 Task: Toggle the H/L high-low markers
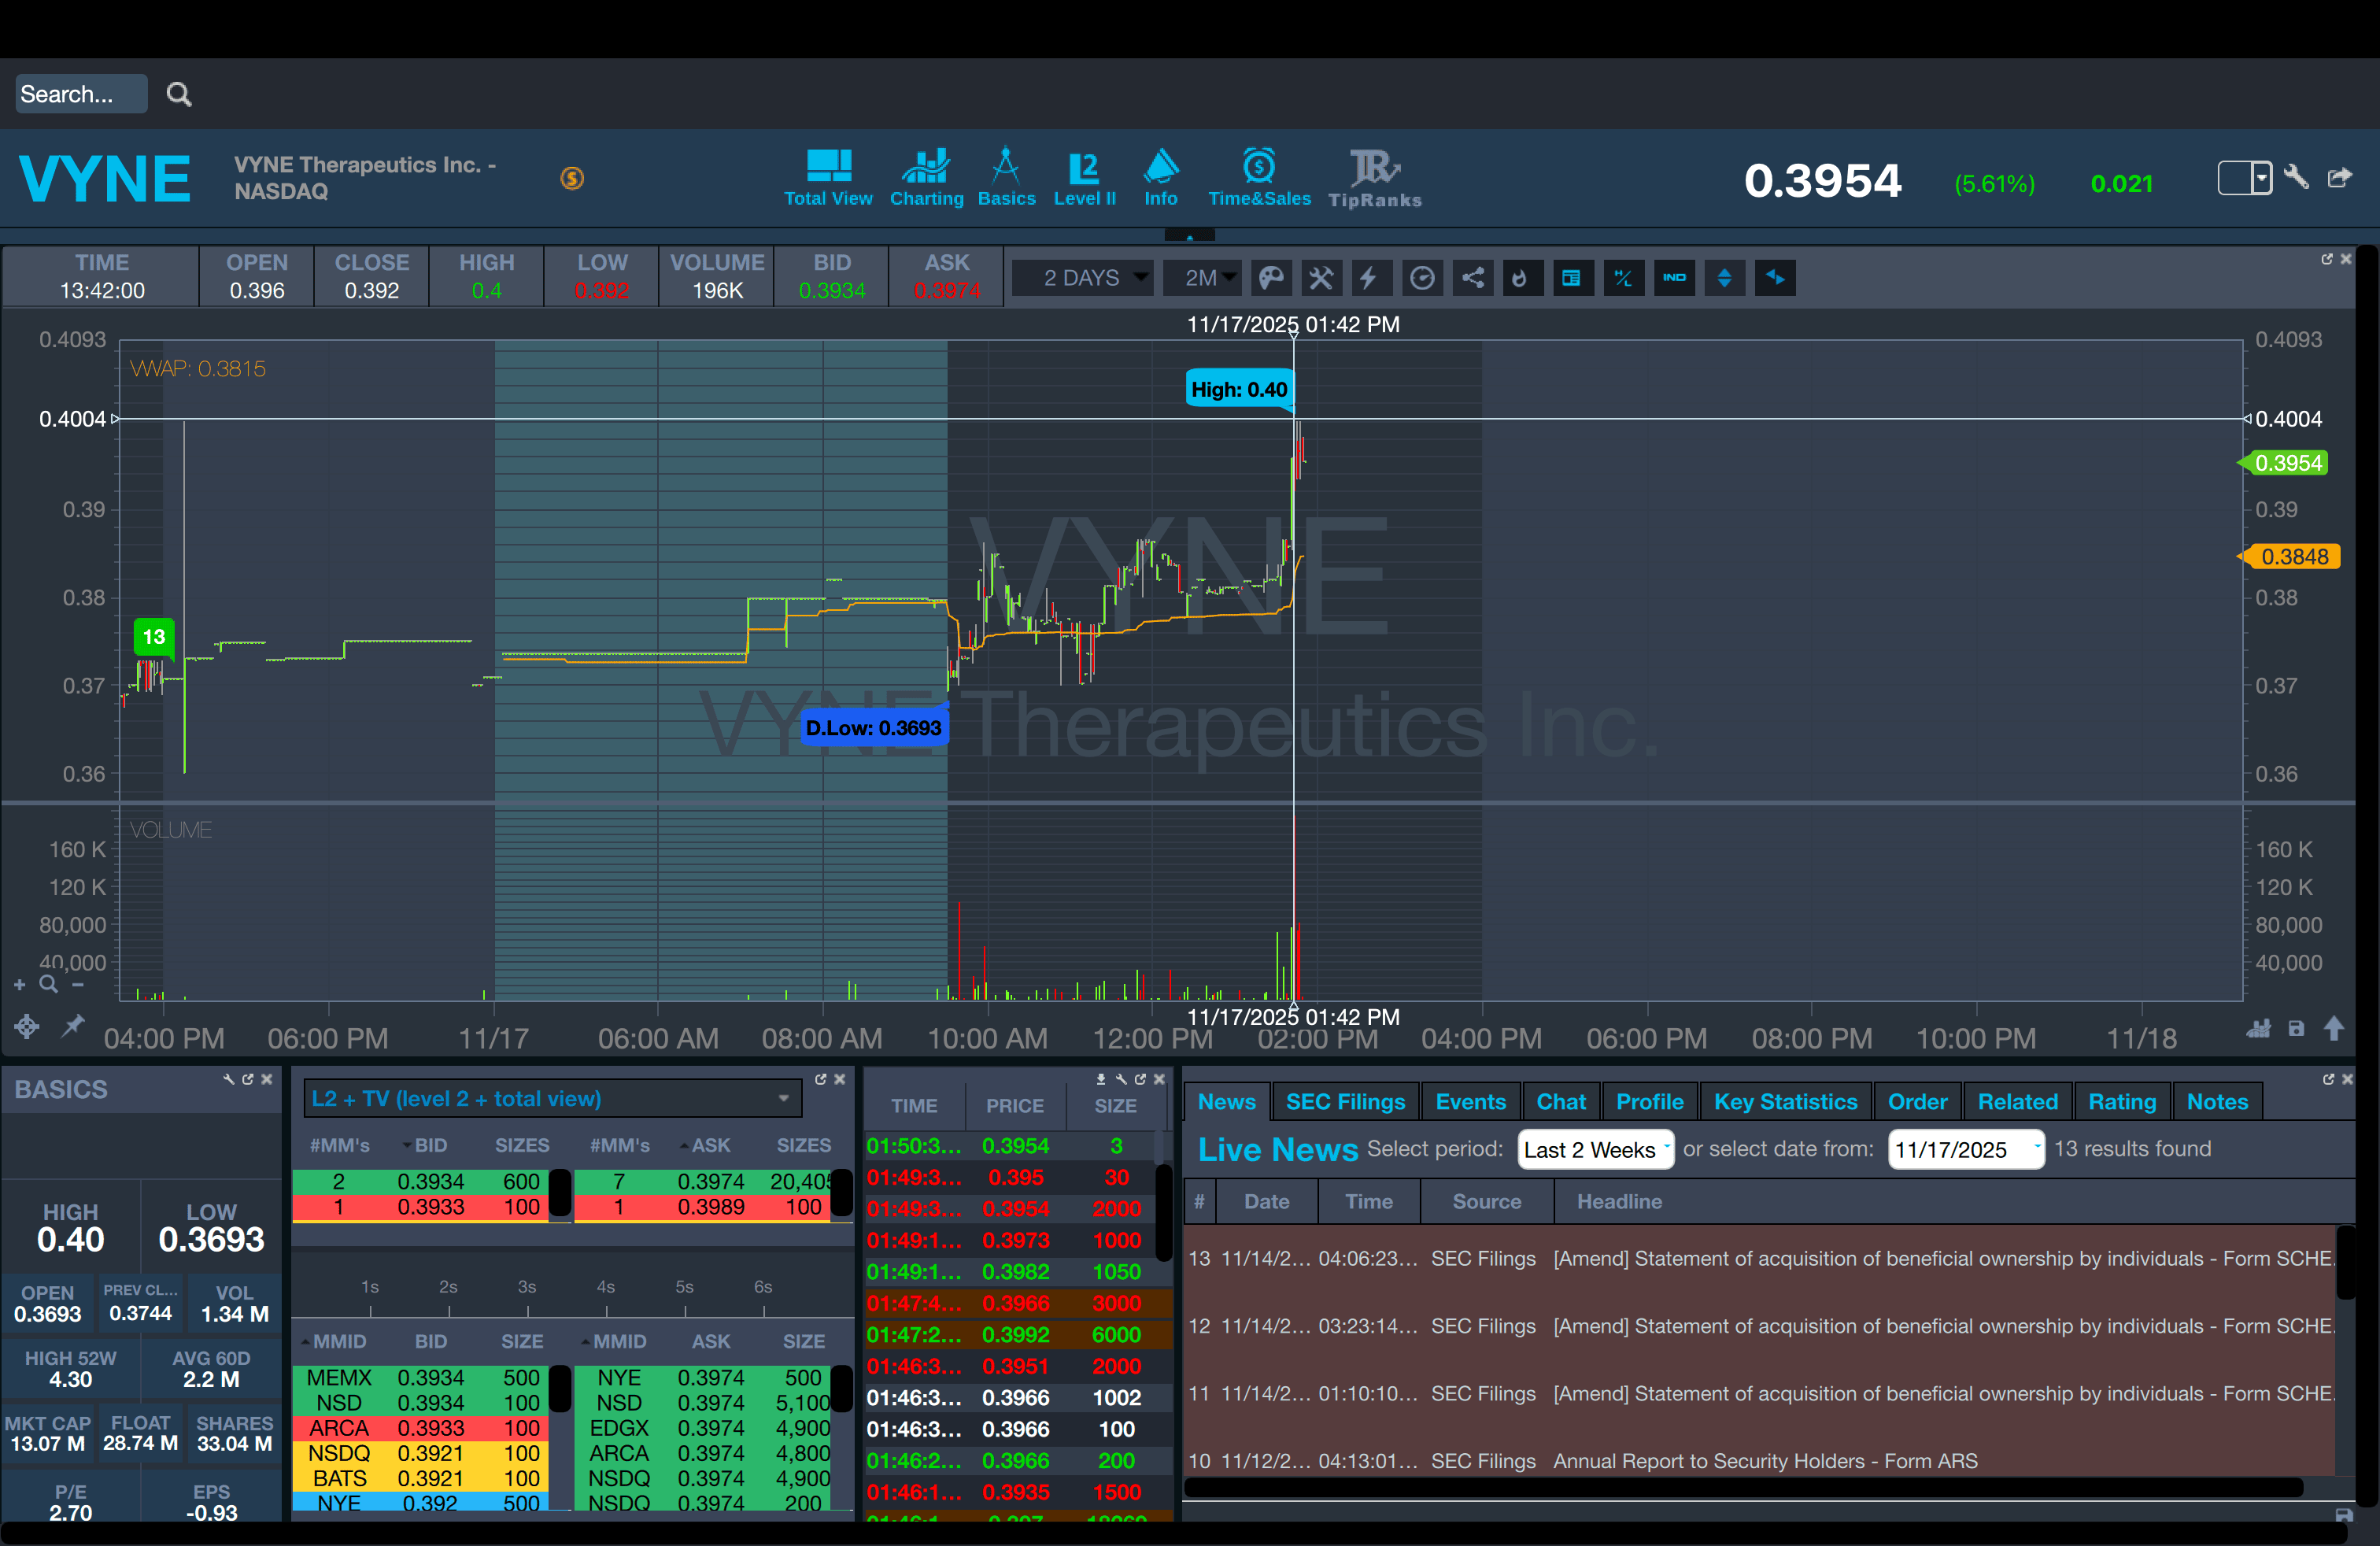click(1623, 278)
